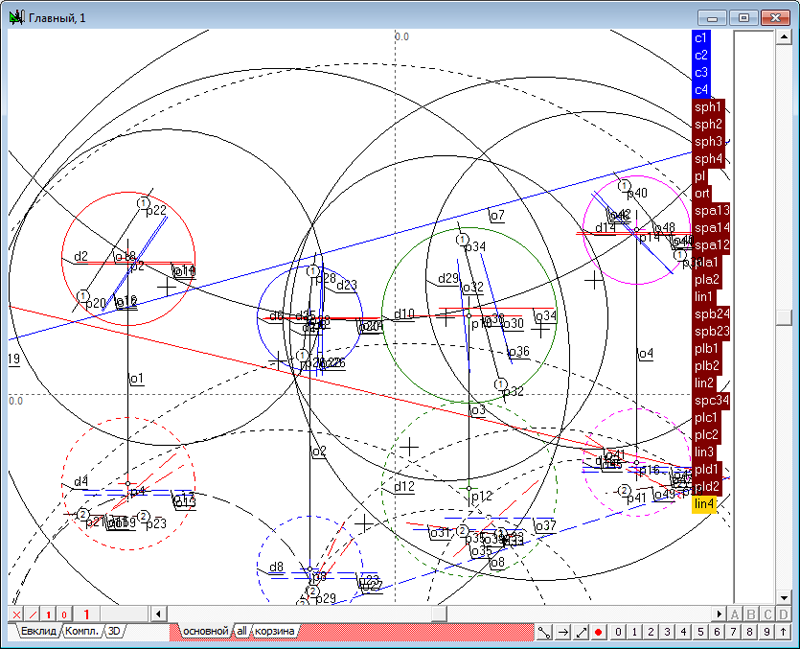Image resolution: width=800 pixels, height=649 pixels.
Task: Click digit button 1 in bottom-right row
Action: point(635,632)
